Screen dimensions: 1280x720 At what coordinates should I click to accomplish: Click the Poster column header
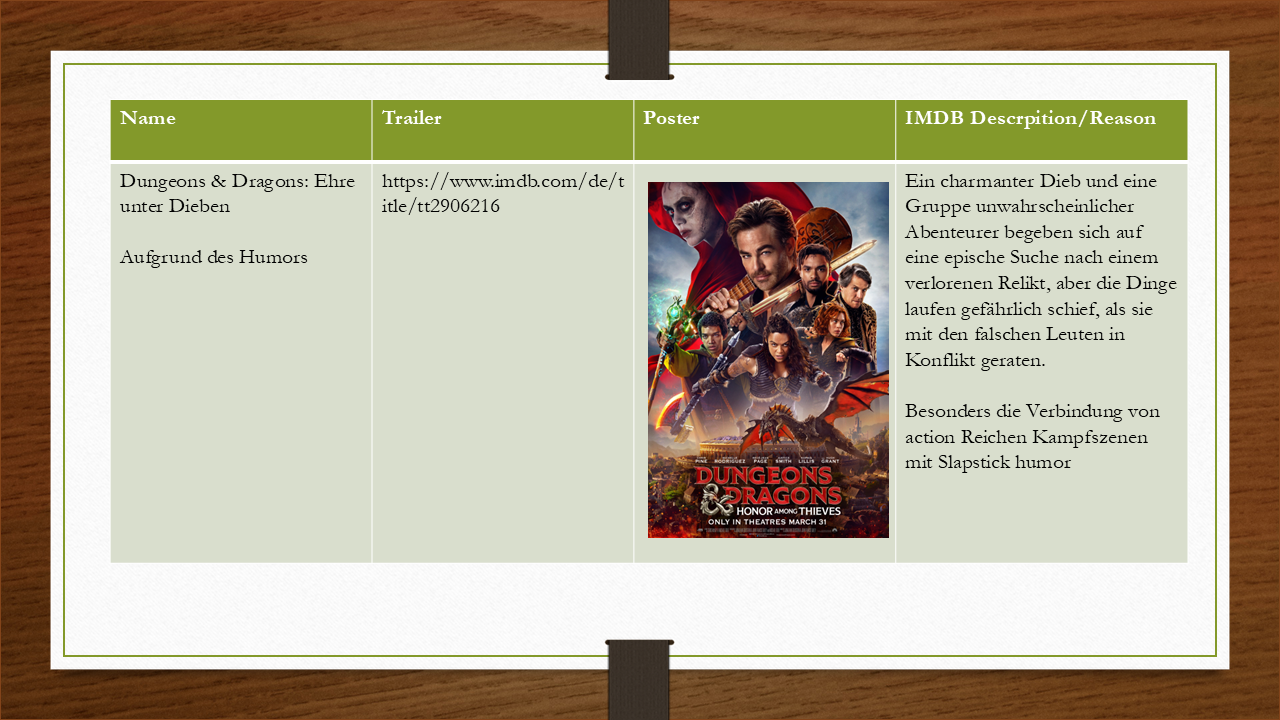click(x=765, y=130)
